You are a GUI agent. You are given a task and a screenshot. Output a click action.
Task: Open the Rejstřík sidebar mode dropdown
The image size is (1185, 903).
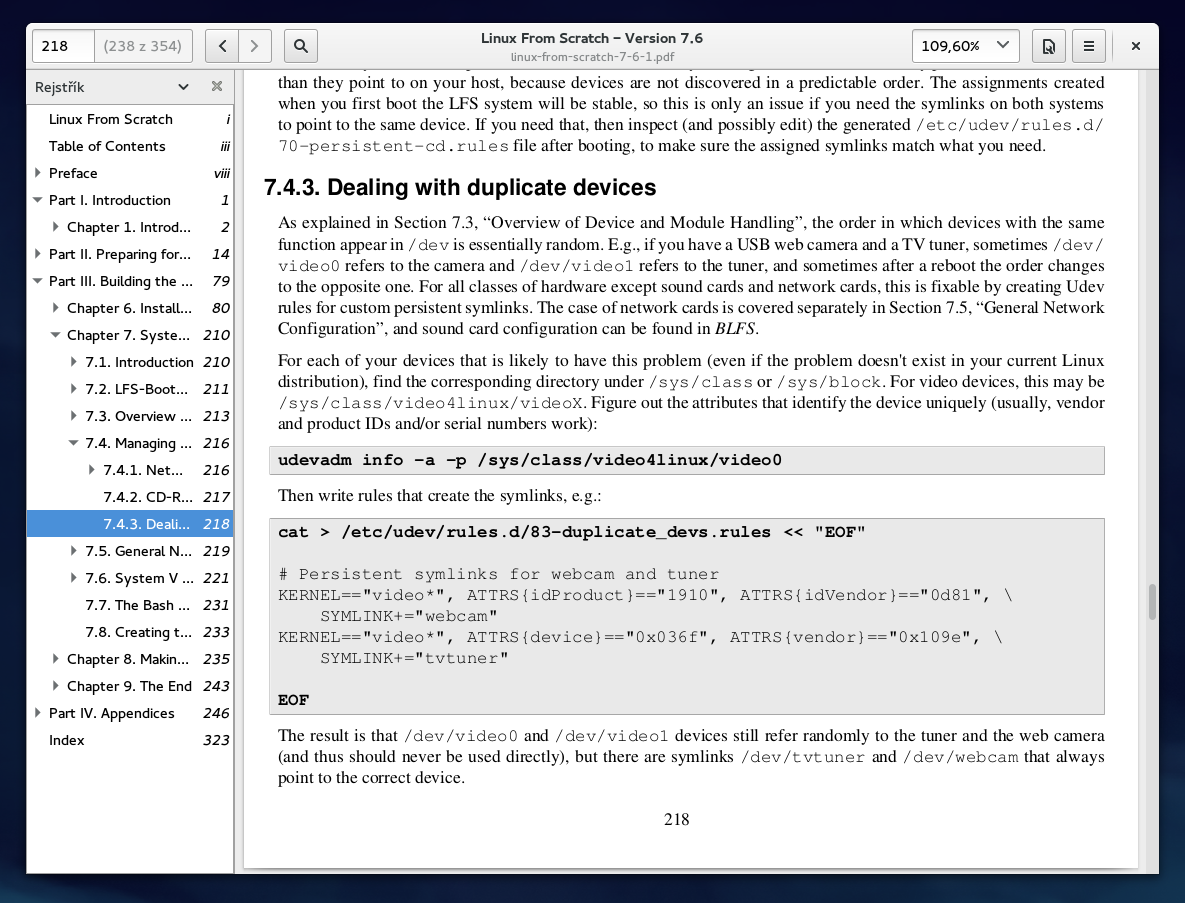112,87
